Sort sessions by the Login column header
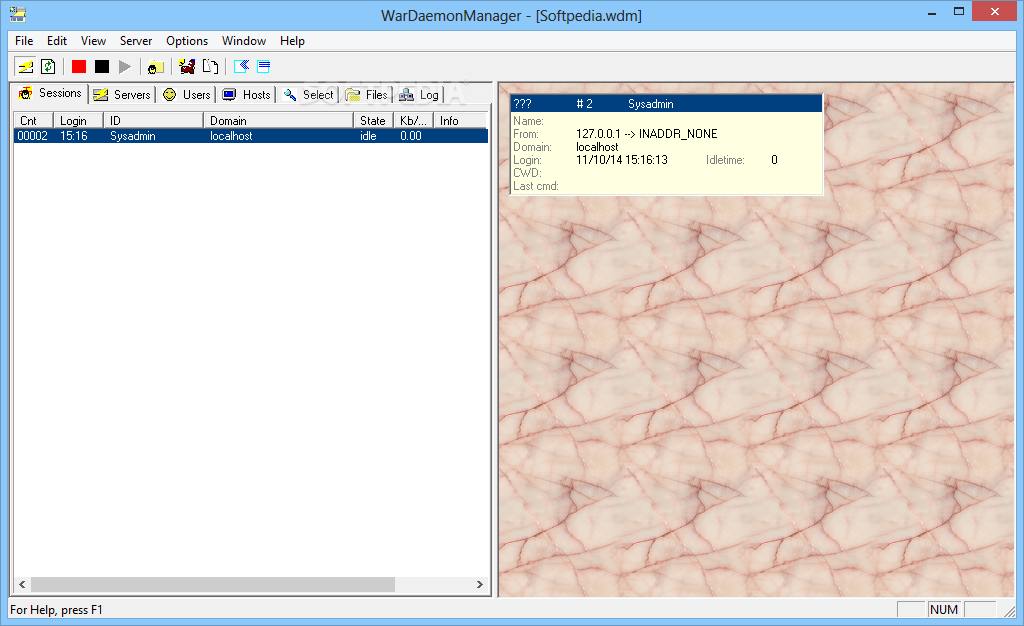Screen dimensions: 1024x626 tap(78, 121)
